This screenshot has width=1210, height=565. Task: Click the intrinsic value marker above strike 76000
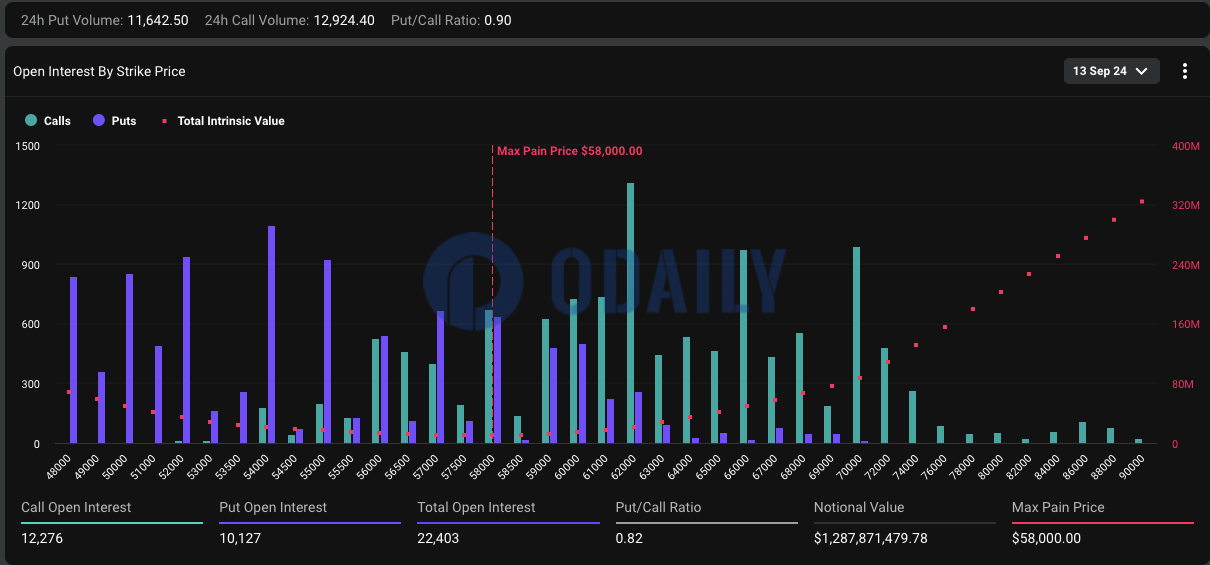tap(944, 327)
